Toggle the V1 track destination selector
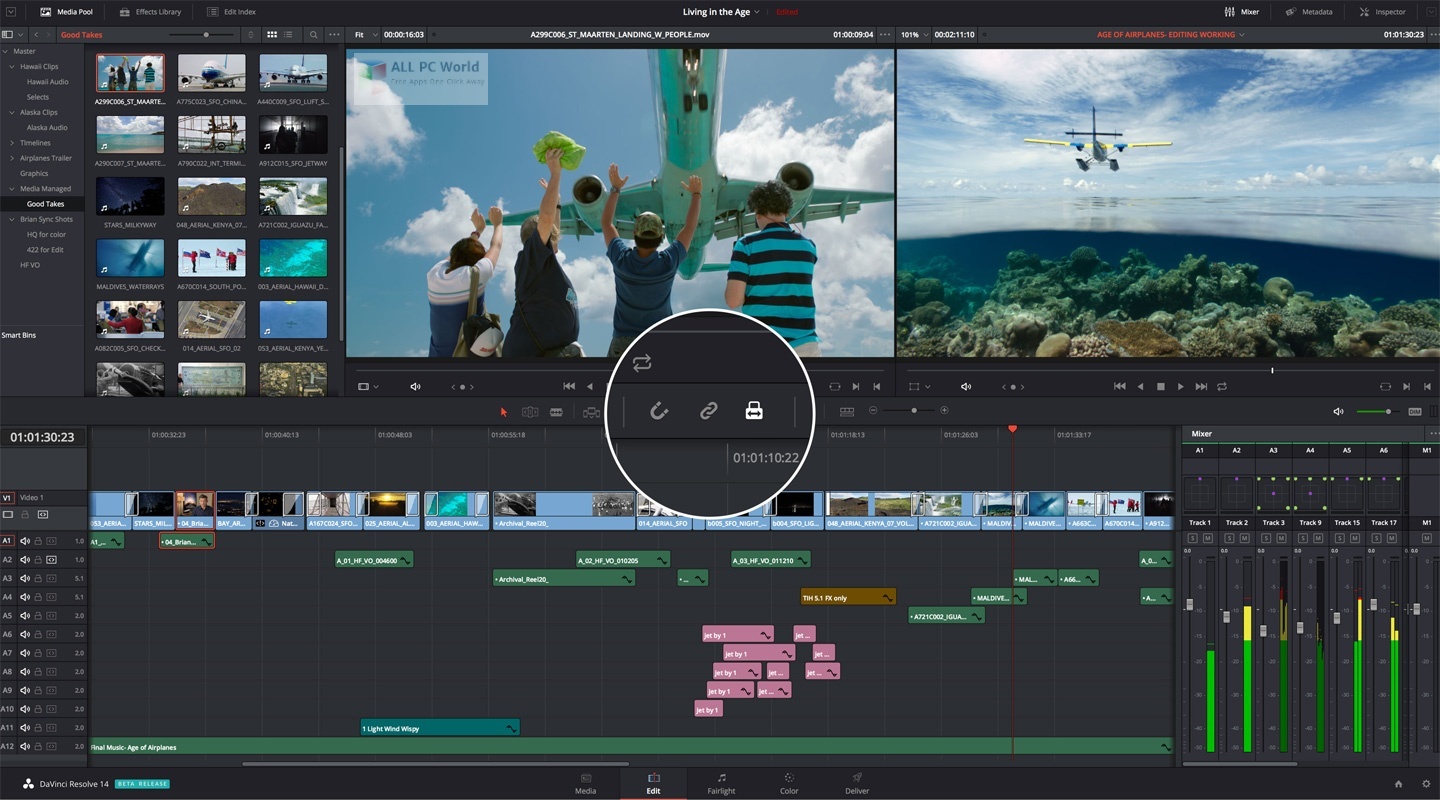 7,497
